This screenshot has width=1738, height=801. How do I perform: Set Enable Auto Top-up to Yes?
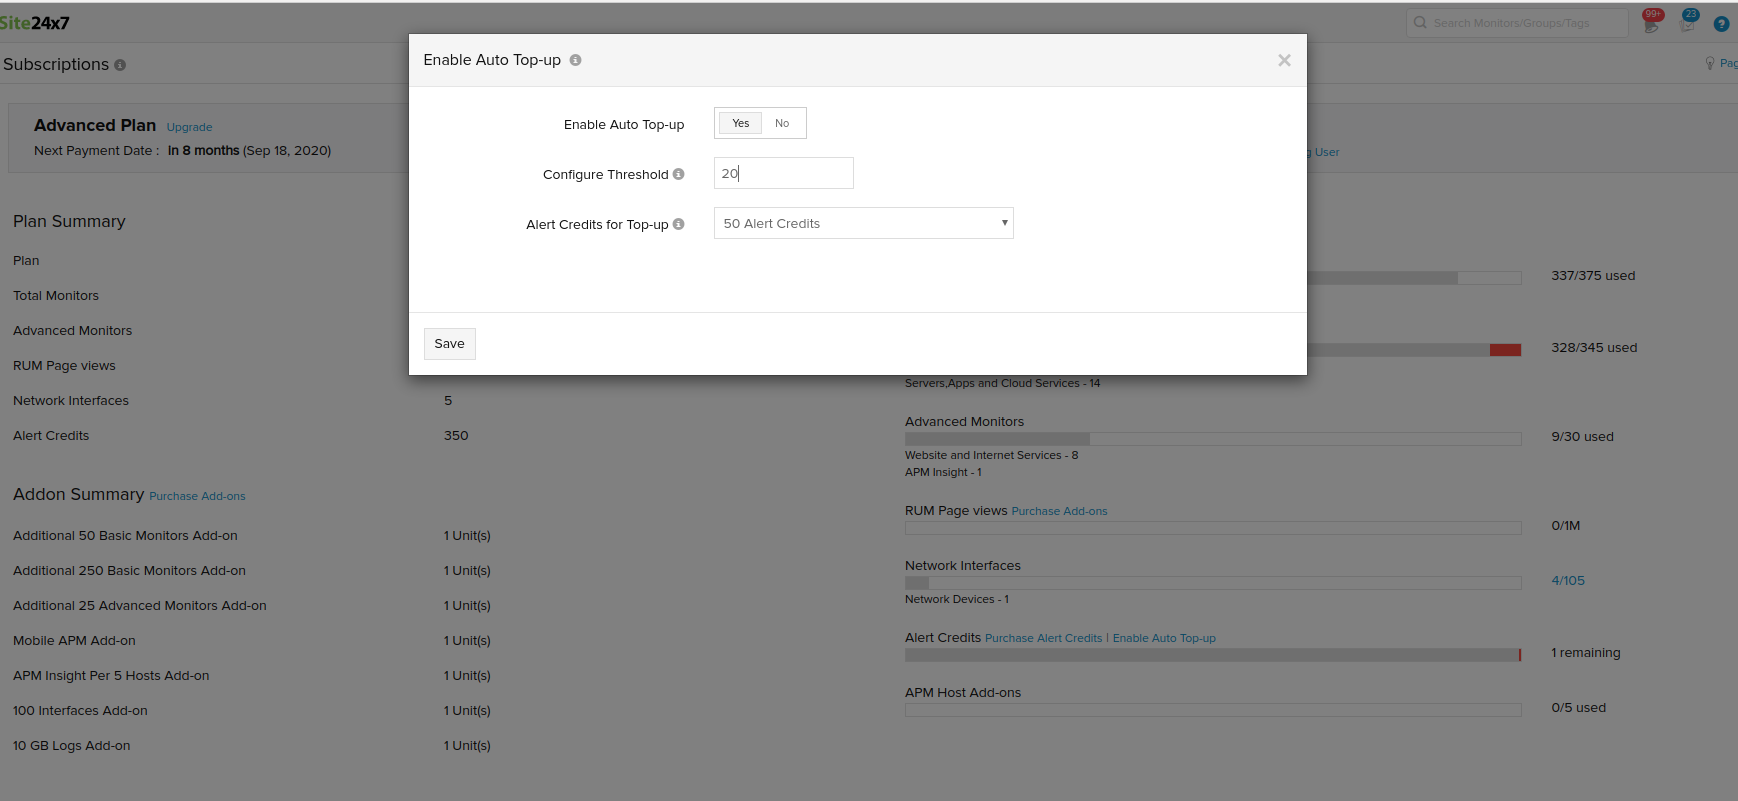coord(740,123)
